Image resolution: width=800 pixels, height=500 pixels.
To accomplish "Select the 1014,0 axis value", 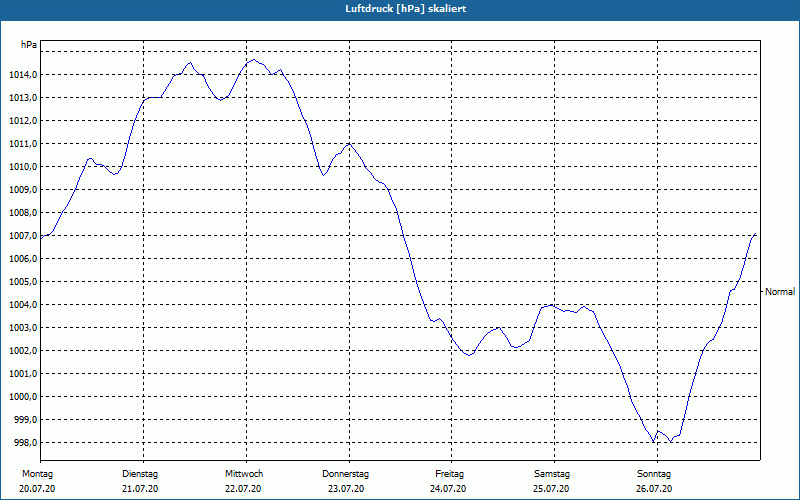I will pos(23,75).
